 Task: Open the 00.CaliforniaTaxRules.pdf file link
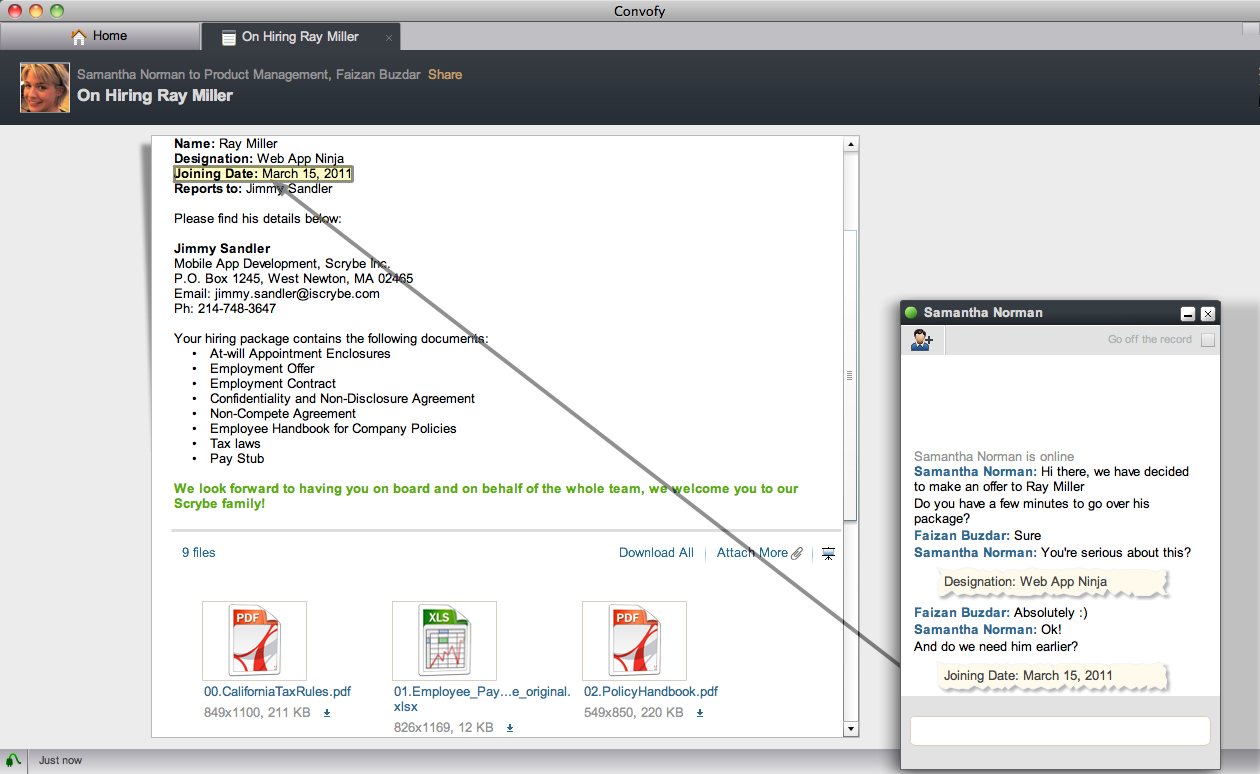(x=278, y=692)
